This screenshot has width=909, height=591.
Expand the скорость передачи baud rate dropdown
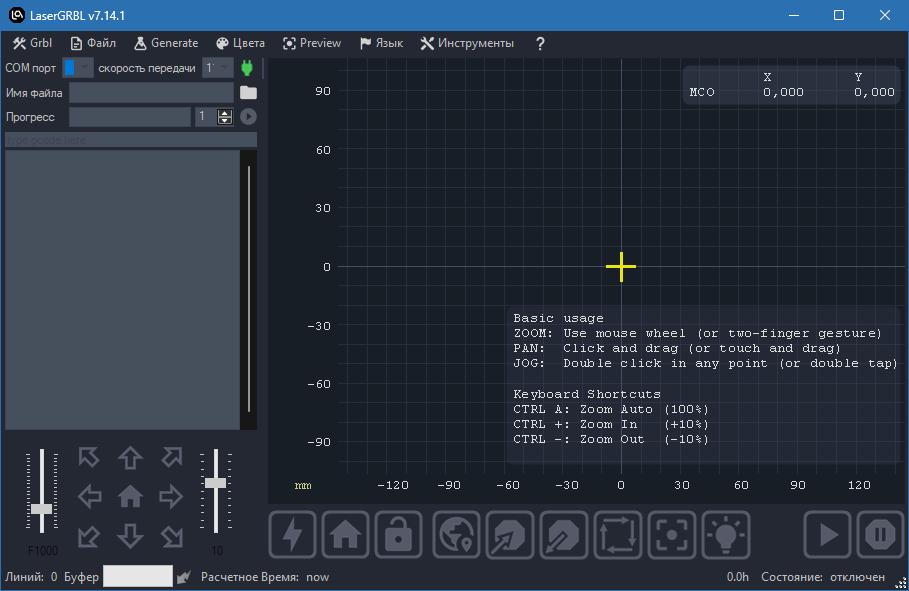click(x=217, y=68)
